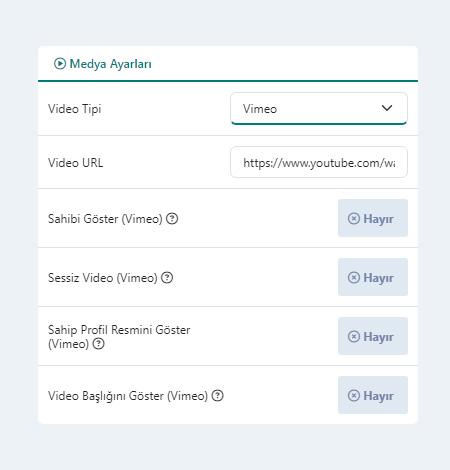Click in the Video URL text field
Image resolution: width=450 pixels, height=470 pixels.
(319, 162)
